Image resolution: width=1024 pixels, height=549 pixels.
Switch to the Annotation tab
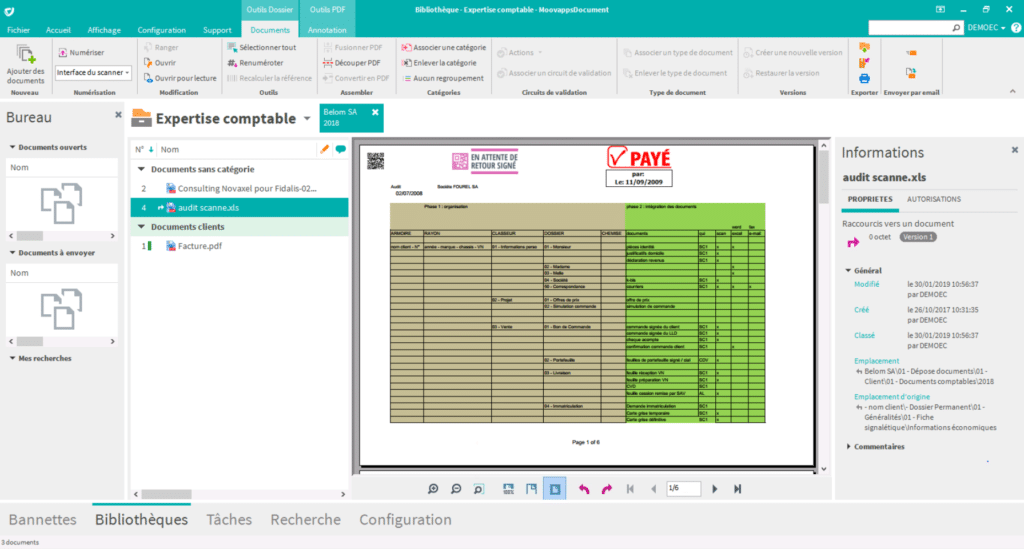tap(327, 30)
